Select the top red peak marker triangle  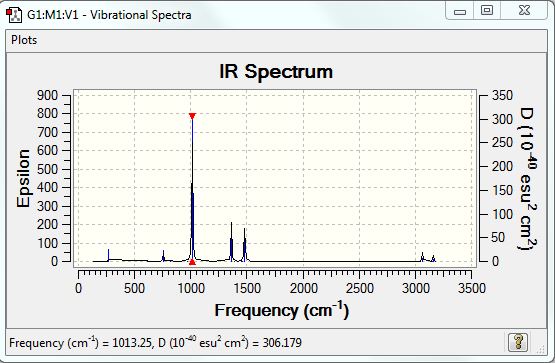pyautogui.click(x=192, y=116)
